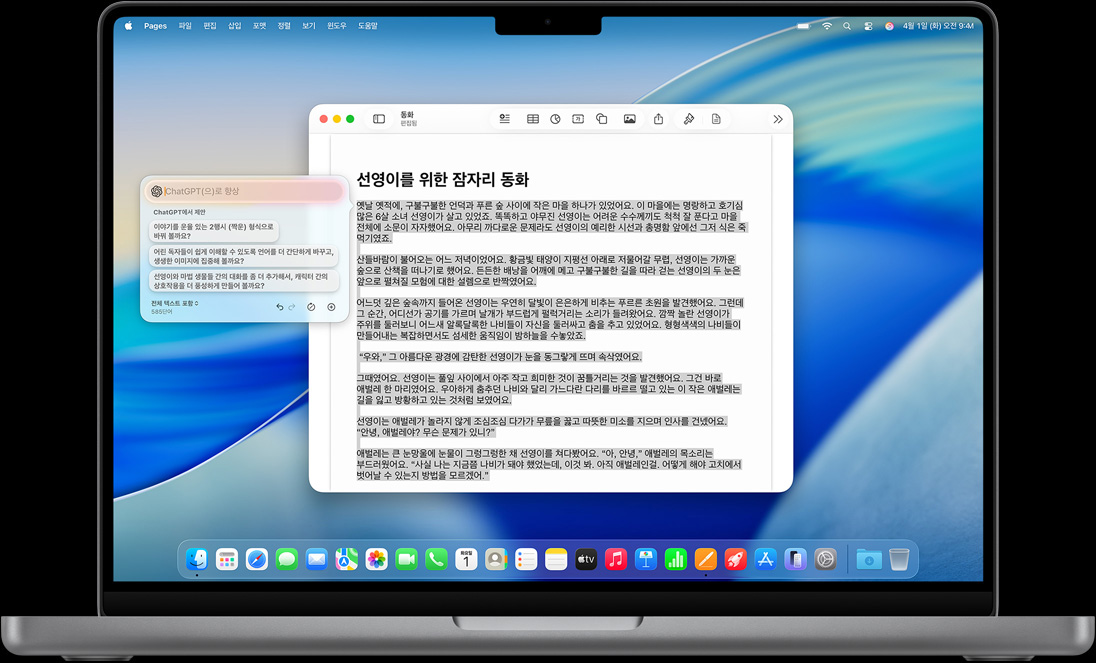Open Mail from the Dock

[317, 559]
